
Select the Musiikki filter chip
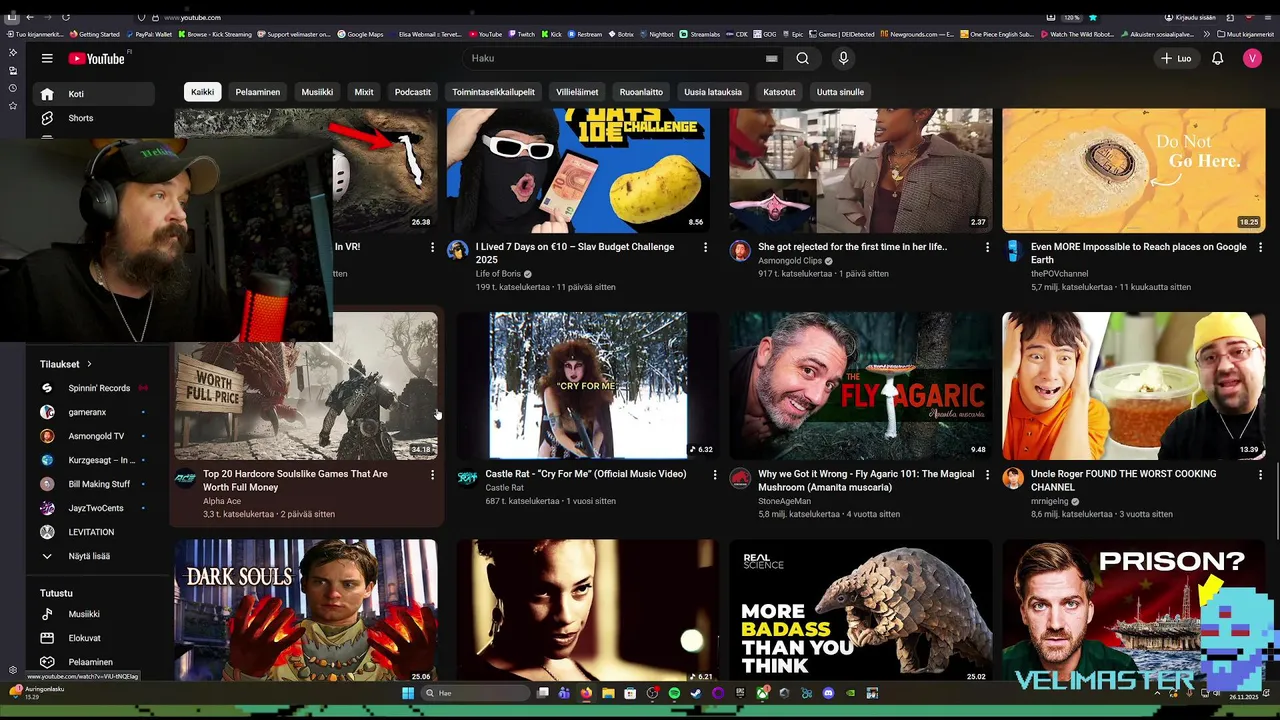(317, 92)
